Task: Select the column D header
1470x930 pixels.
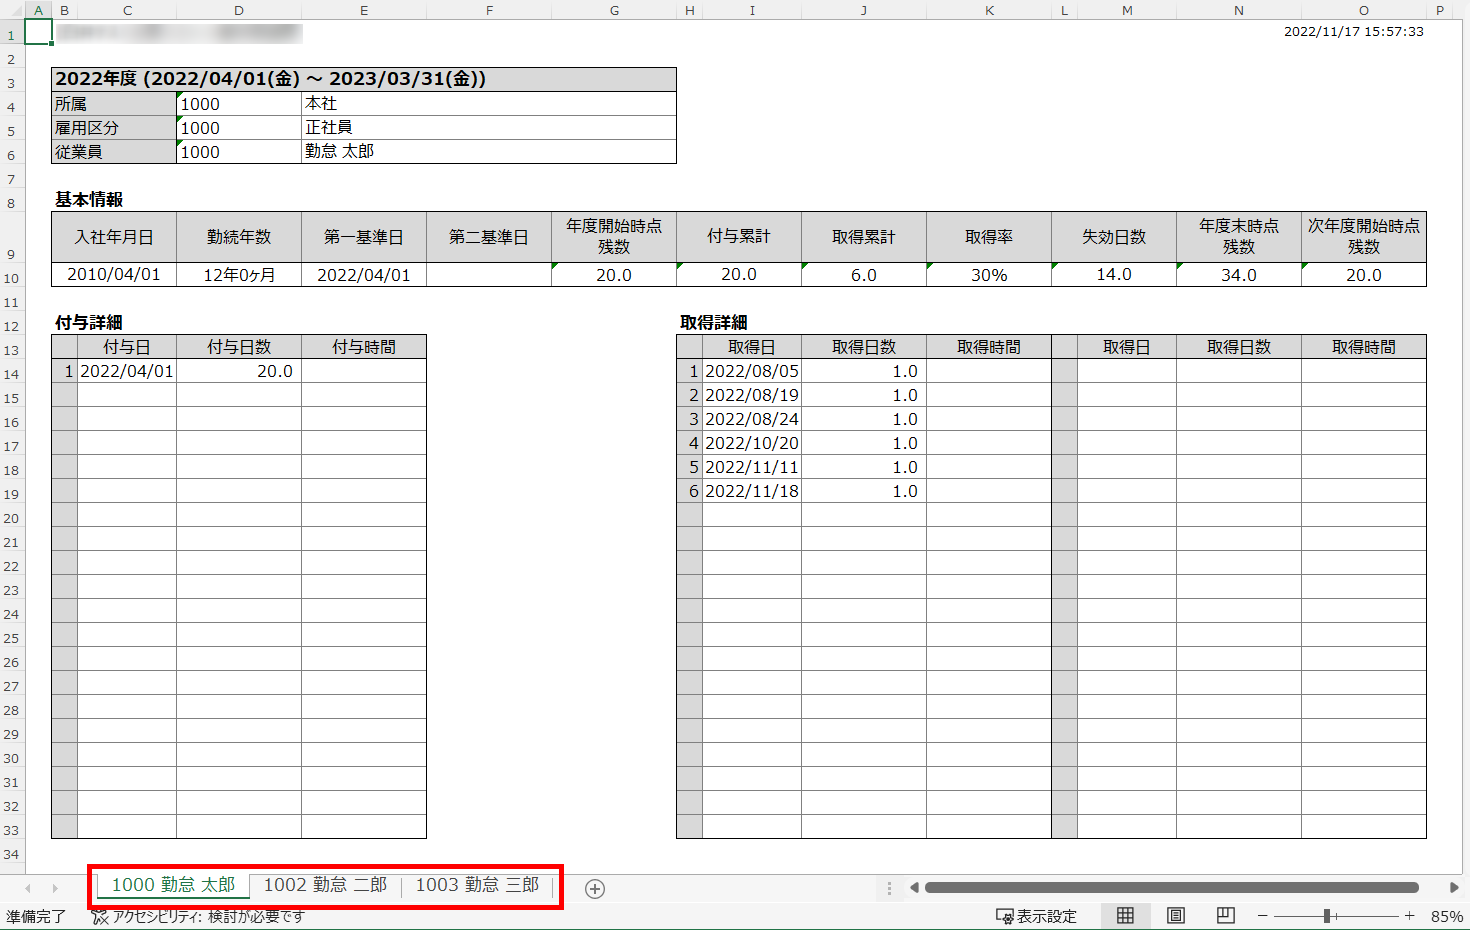Action: [x=238, y=10]
